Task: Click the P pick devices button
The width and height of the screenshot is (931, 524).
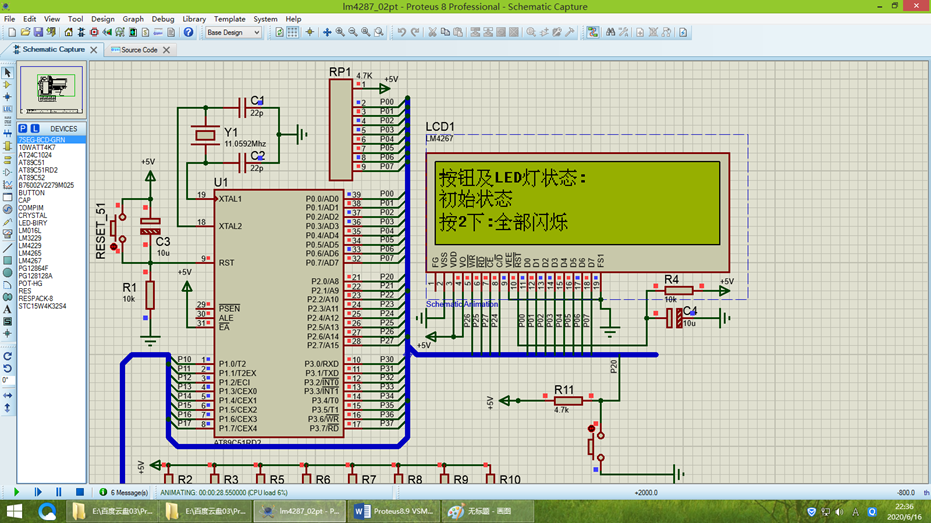Action: pyautogui.click(x=23, y=128)
